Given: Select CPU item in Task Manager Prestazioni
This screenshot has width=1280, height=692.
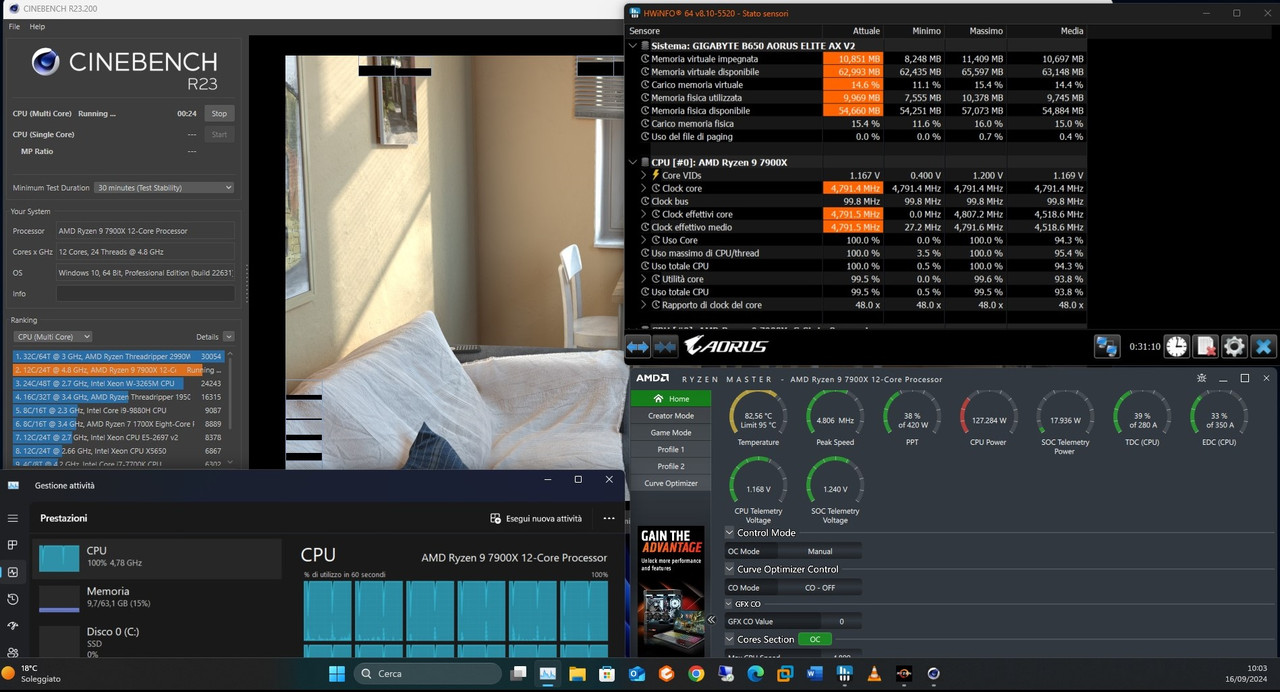Looking at the screenshot, I should 157,557.
